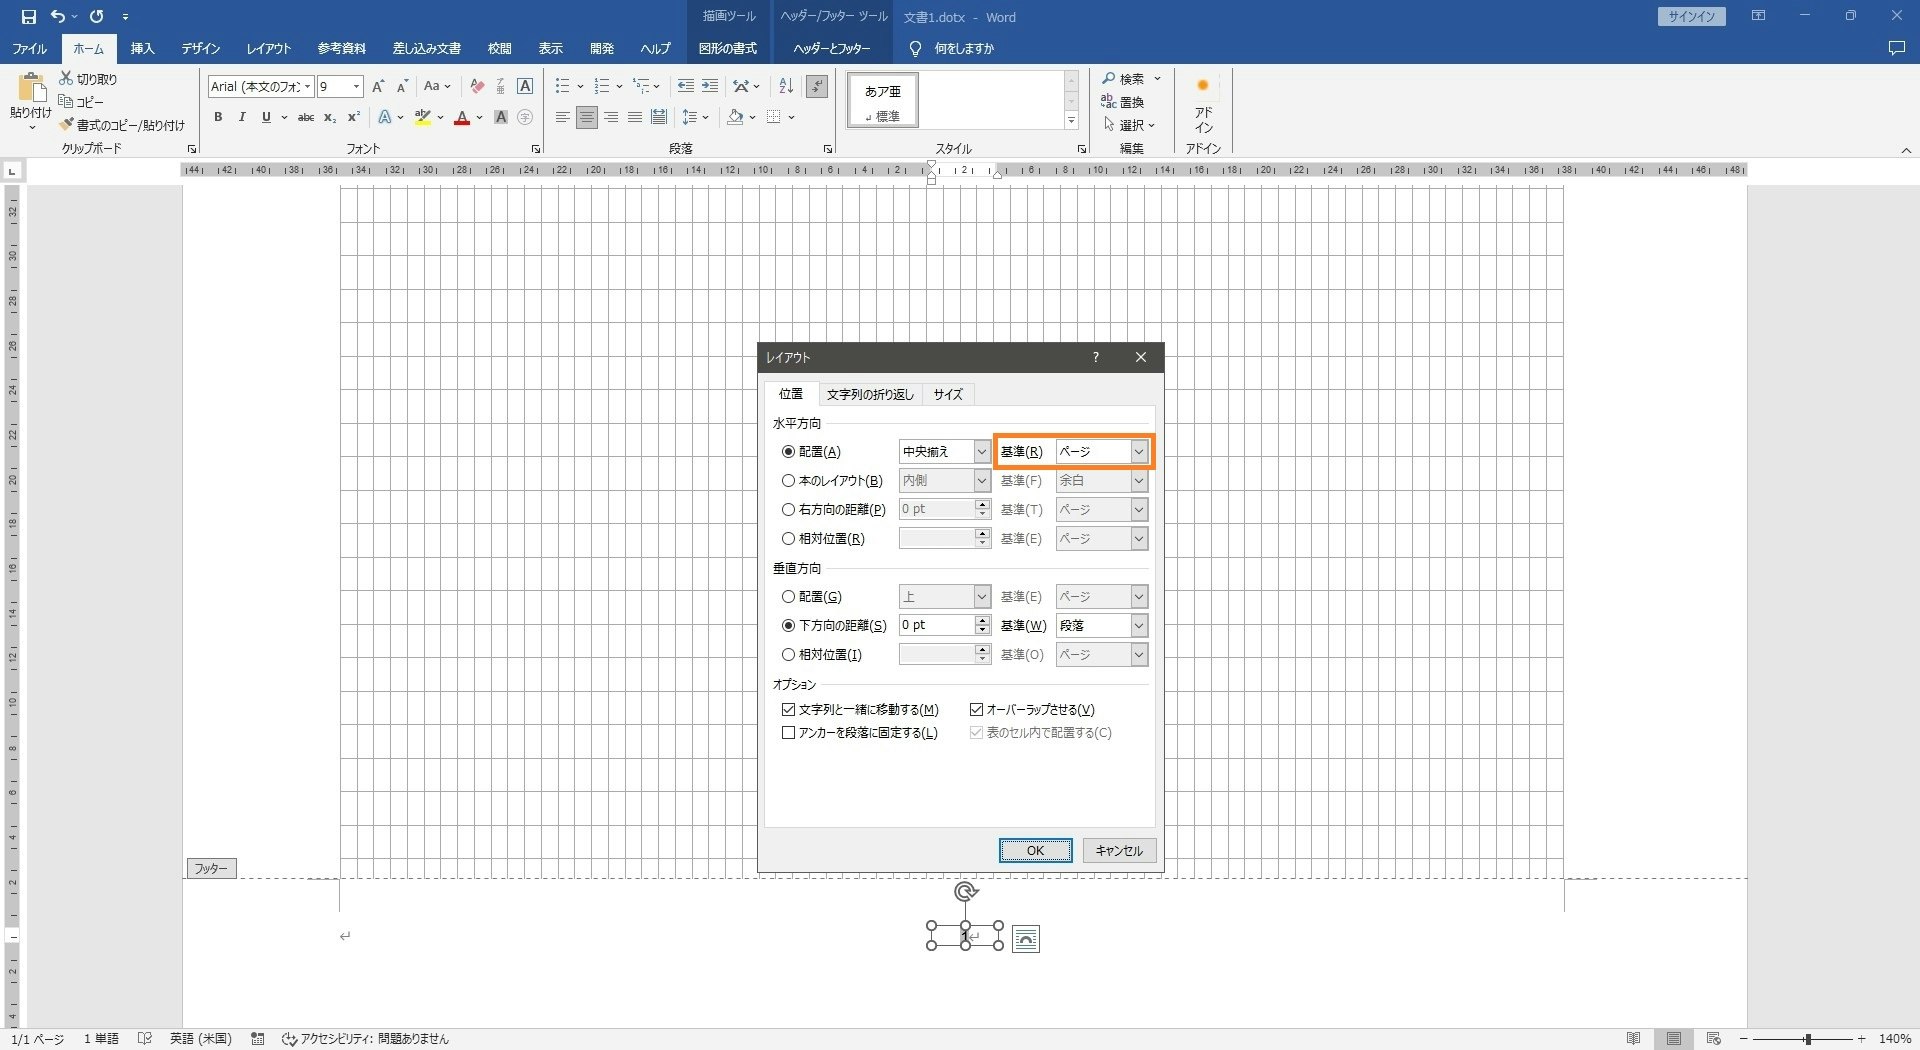This screenshot has height=1050, width=1920.
Task: Switch to the 挿入 ribbon tab
Action: coord(142,48)
